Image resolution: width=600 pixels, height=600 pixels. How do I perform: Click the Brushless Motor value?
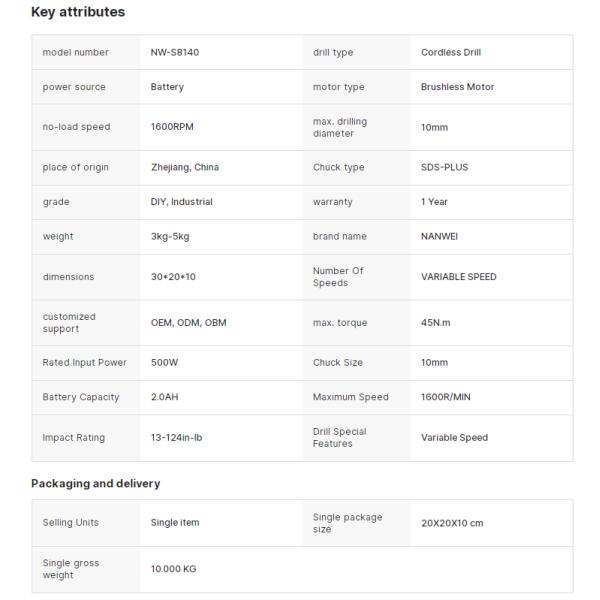coord(457,87)
